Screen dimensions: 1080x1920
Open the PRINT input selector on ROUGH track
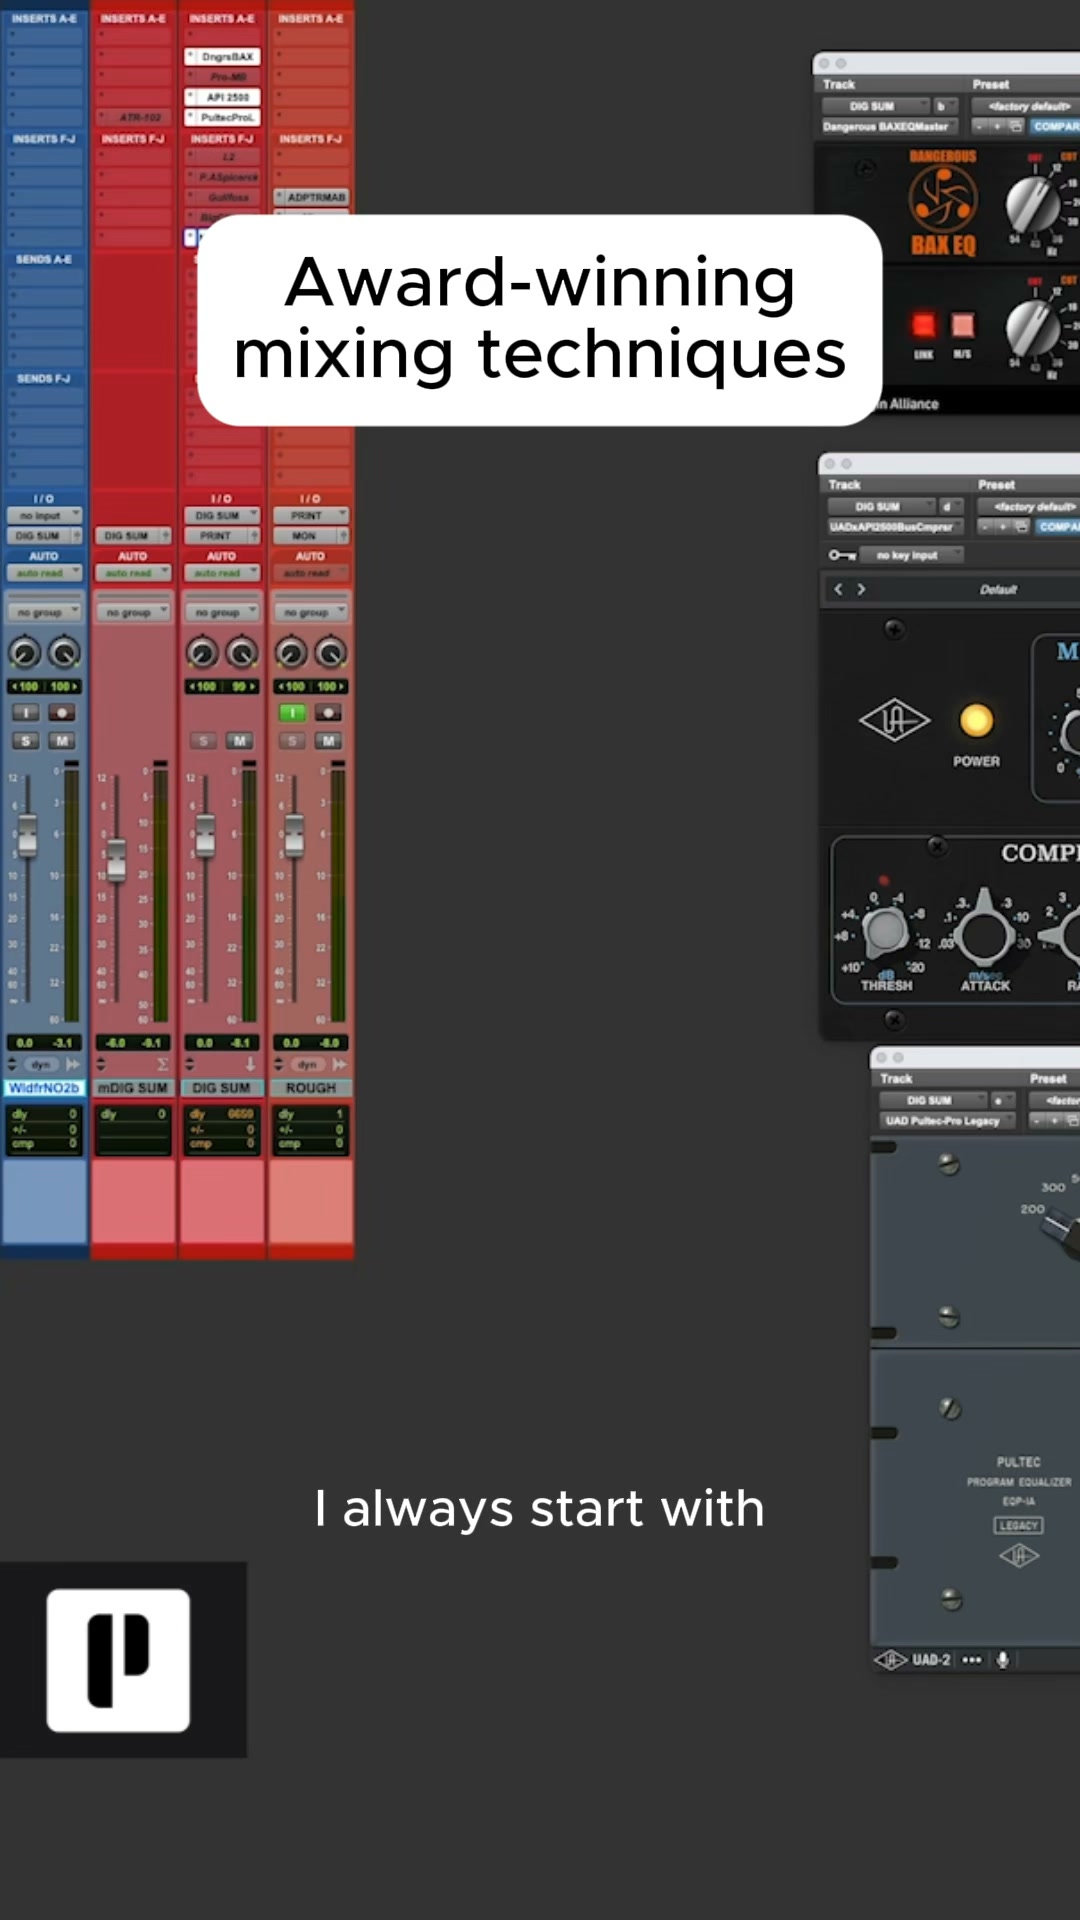click(x=310, y=516)
